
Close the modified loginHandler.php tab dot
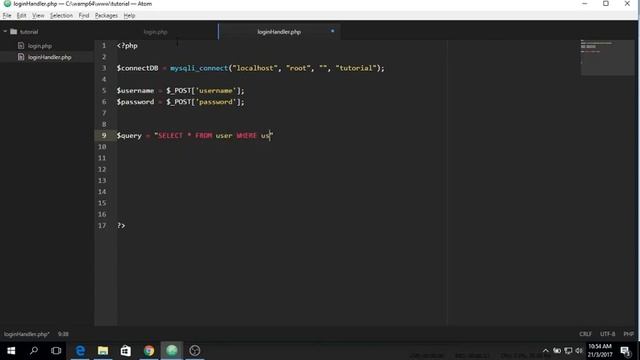tap(332, 31)
